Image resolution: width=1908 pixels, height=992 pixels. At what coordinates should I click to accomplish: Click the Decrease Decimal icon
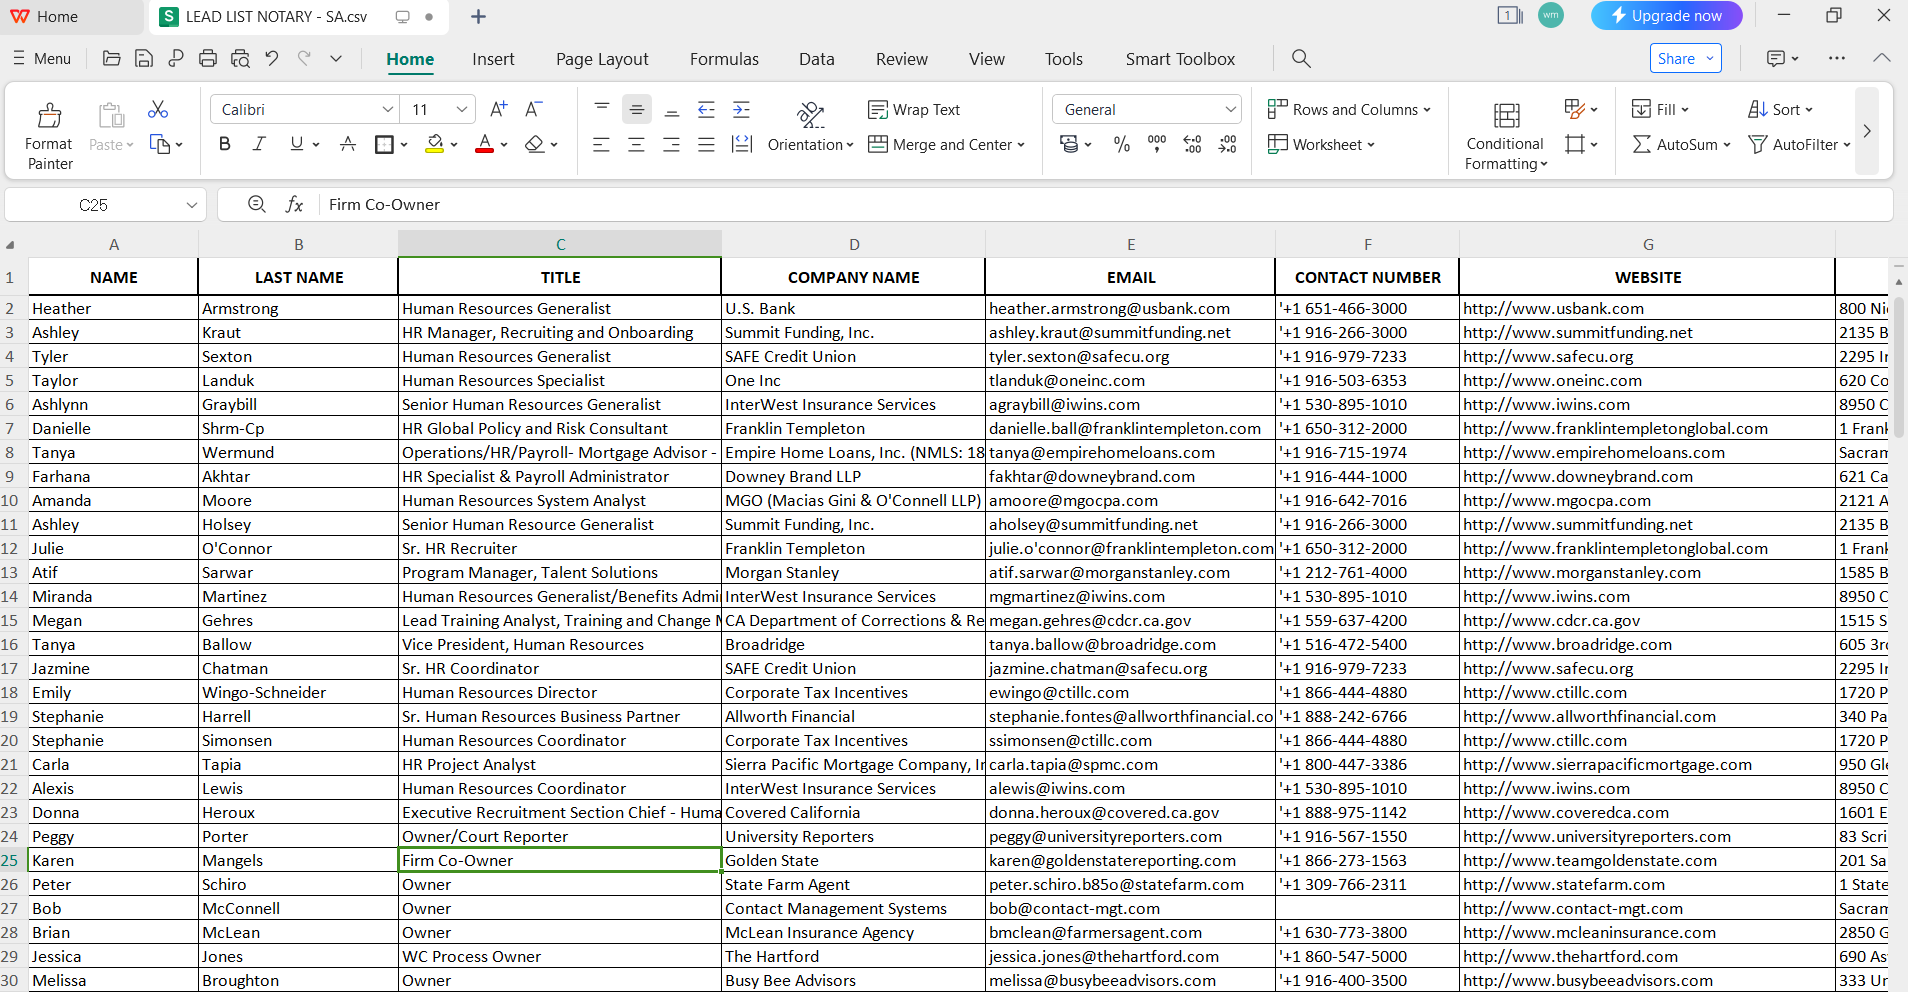tap(1228, 144)
